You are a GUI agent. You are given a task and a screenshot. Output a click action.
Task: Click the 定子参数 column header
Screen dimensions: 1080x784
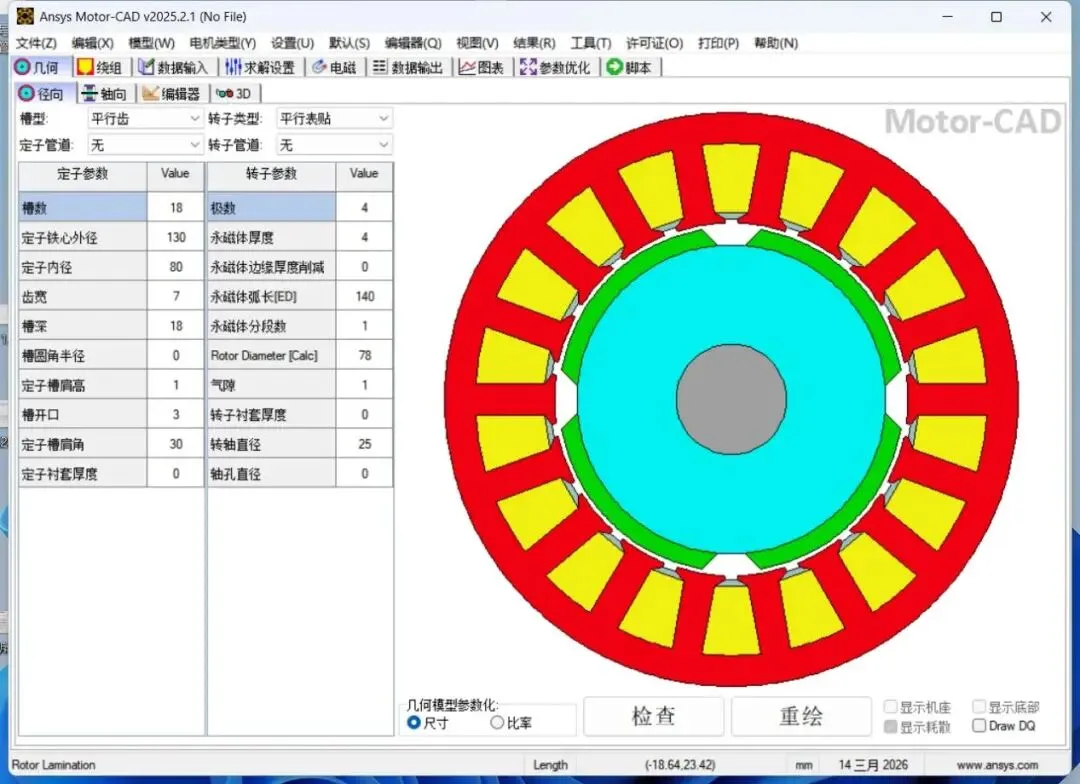click(83, 174)
